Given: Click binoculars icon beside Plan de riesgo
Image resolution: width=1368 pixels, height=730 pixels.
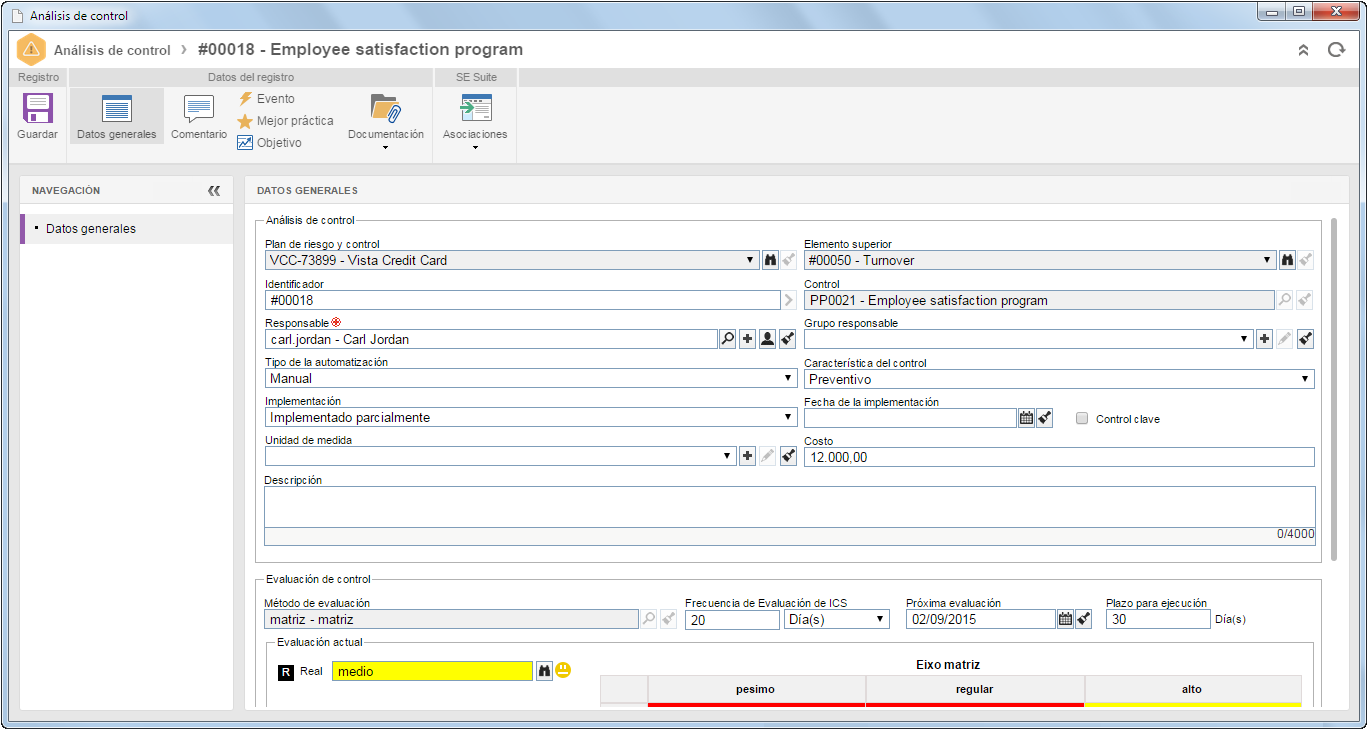Looking at the screenshot, I should [x=770, y=260].
